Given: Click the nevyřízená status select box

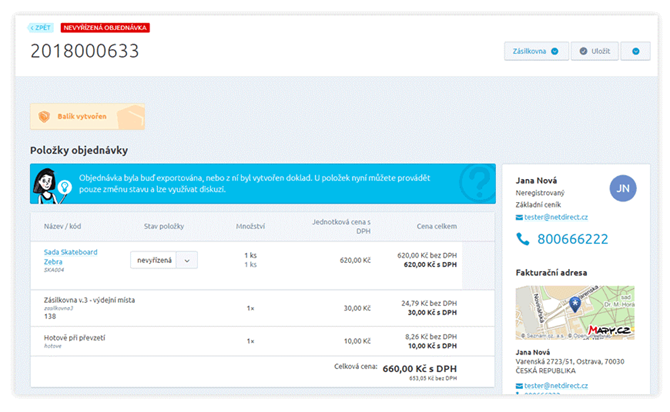Looking at the screenshot, I should 154,260.
